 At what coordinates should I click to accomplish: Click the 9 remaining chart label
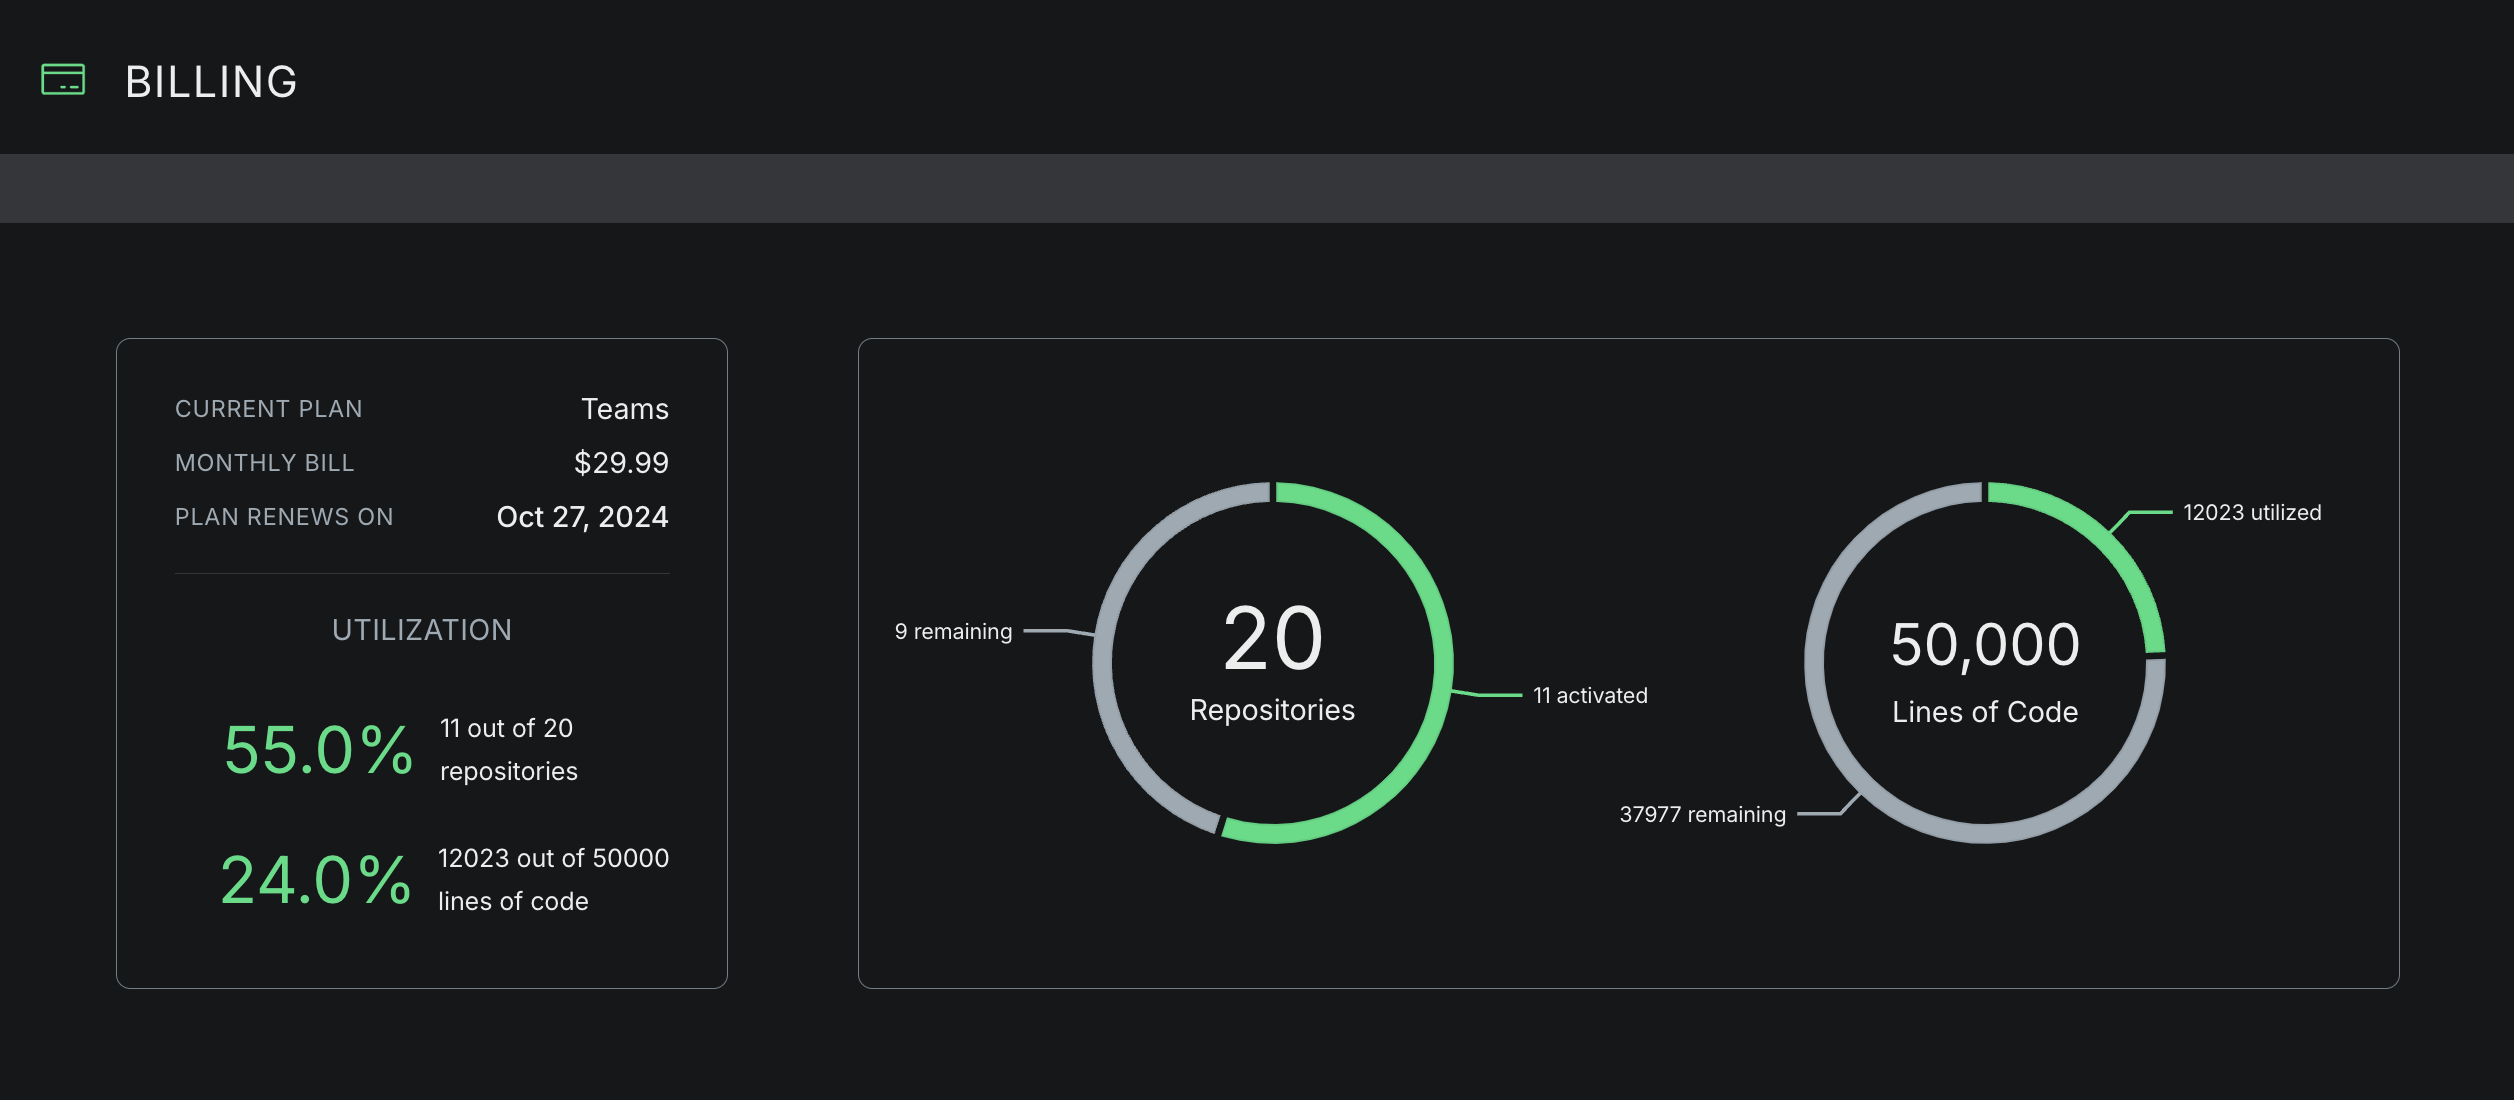tap(953, 632)
